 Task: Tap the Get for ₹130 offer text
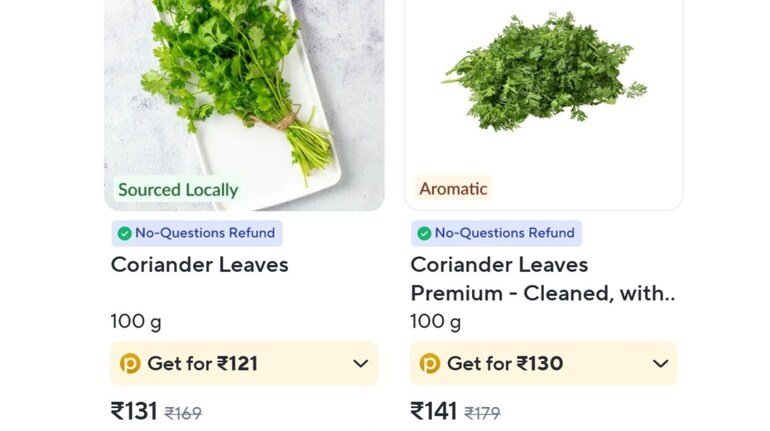point(505,364)
